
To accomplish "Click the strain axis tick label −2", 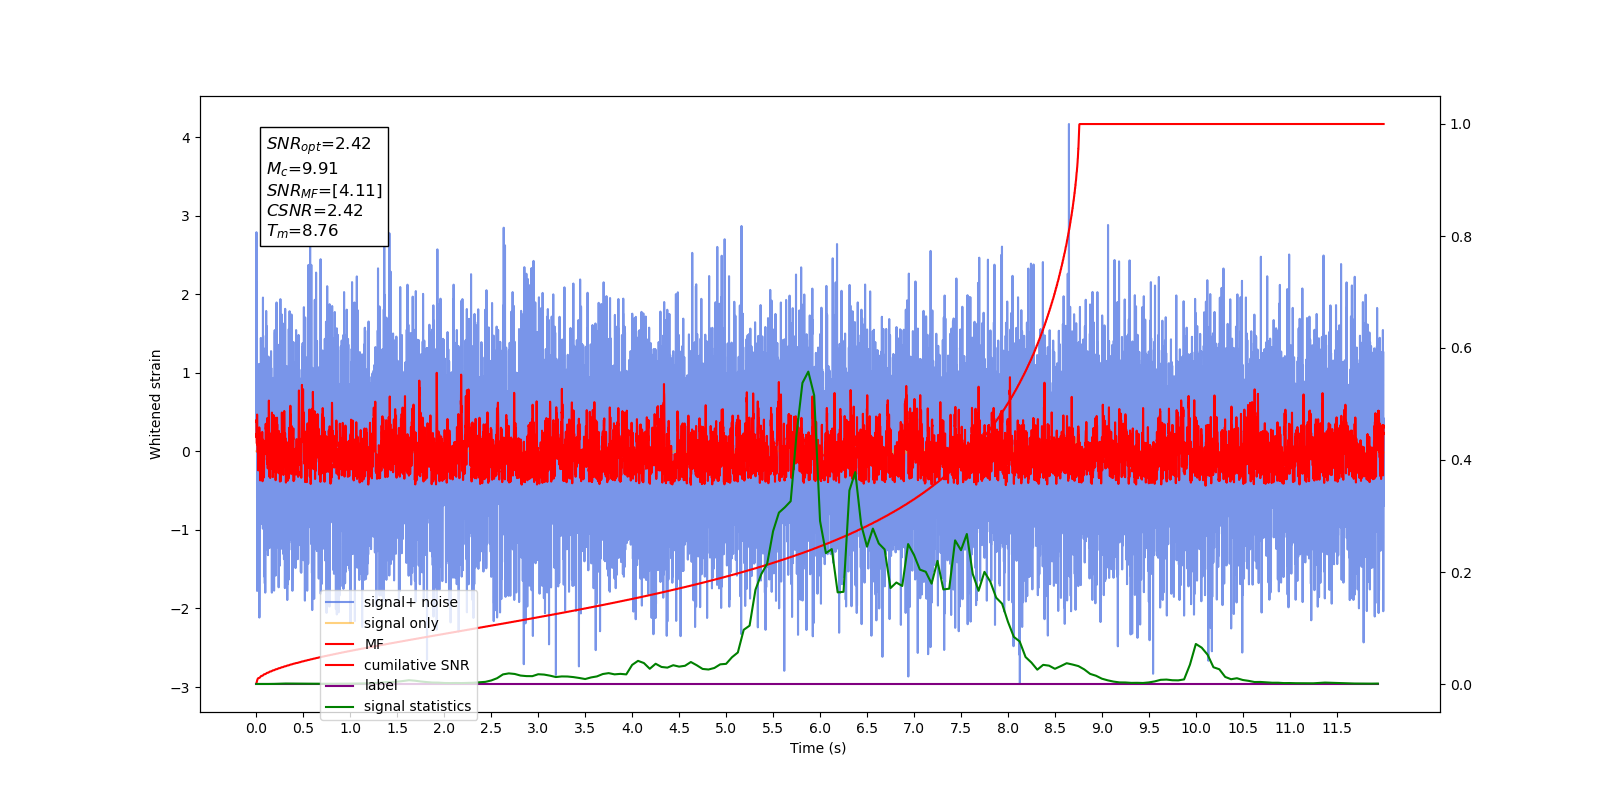I will (180, 609).
